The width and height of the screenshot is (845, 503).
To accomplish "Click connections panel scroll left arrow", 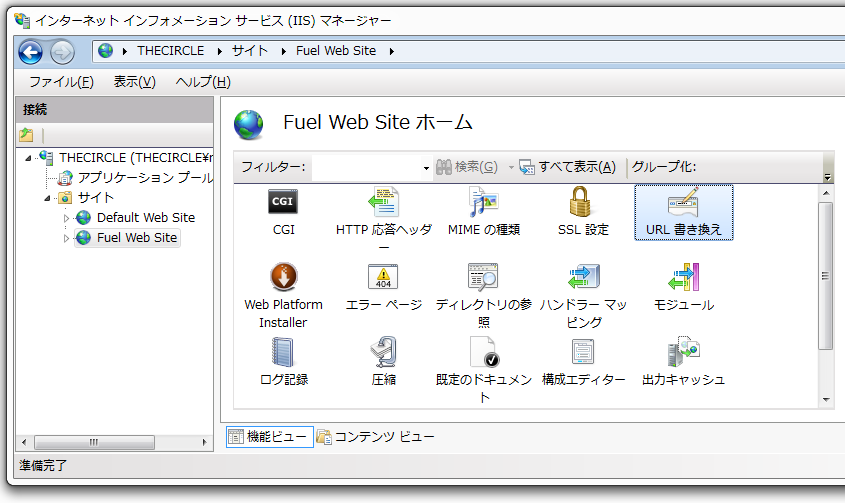I will [24, 443].
